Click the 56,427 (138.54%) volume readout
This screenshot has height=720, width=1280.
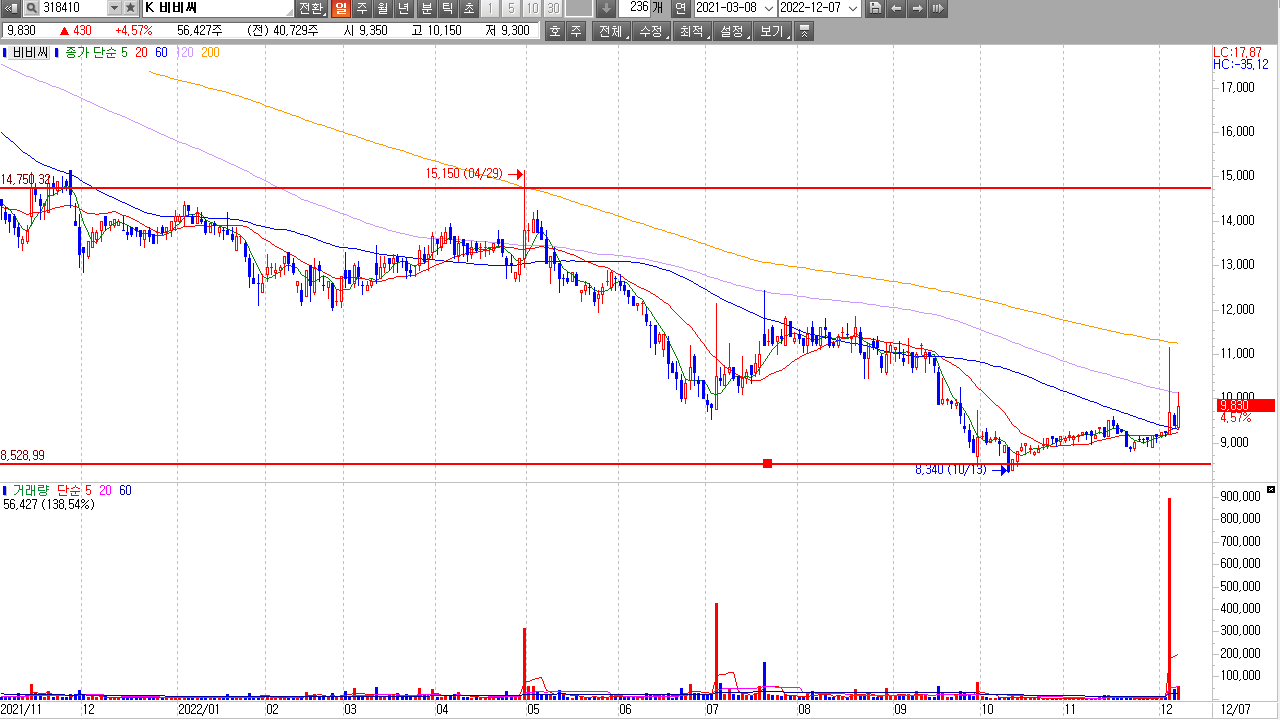(49, 505)
